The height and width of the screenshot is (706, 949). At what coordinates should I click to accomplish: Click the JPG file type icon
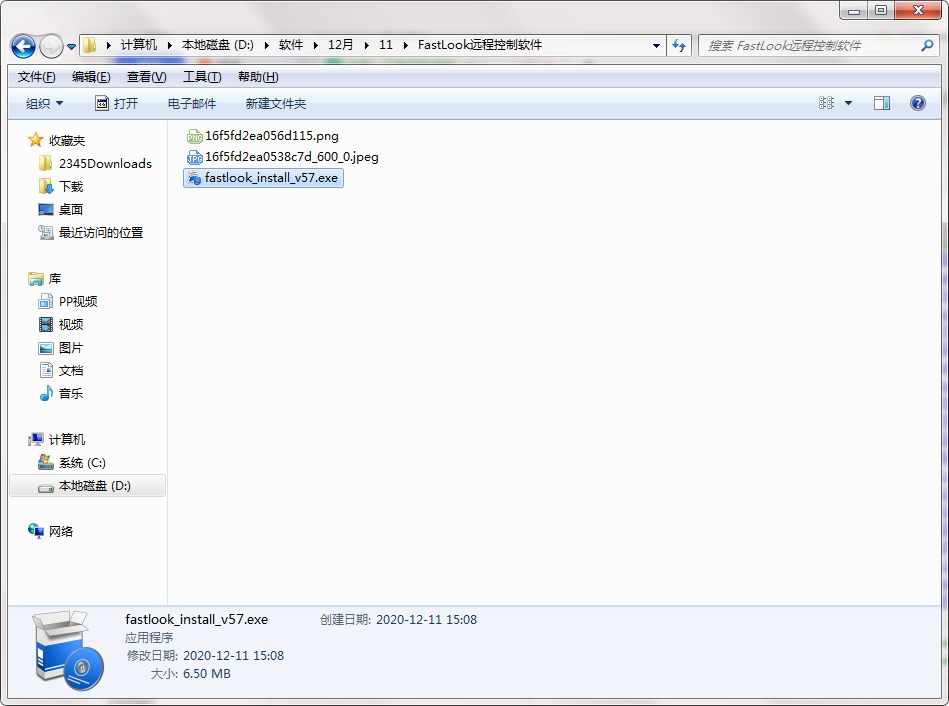194,157
